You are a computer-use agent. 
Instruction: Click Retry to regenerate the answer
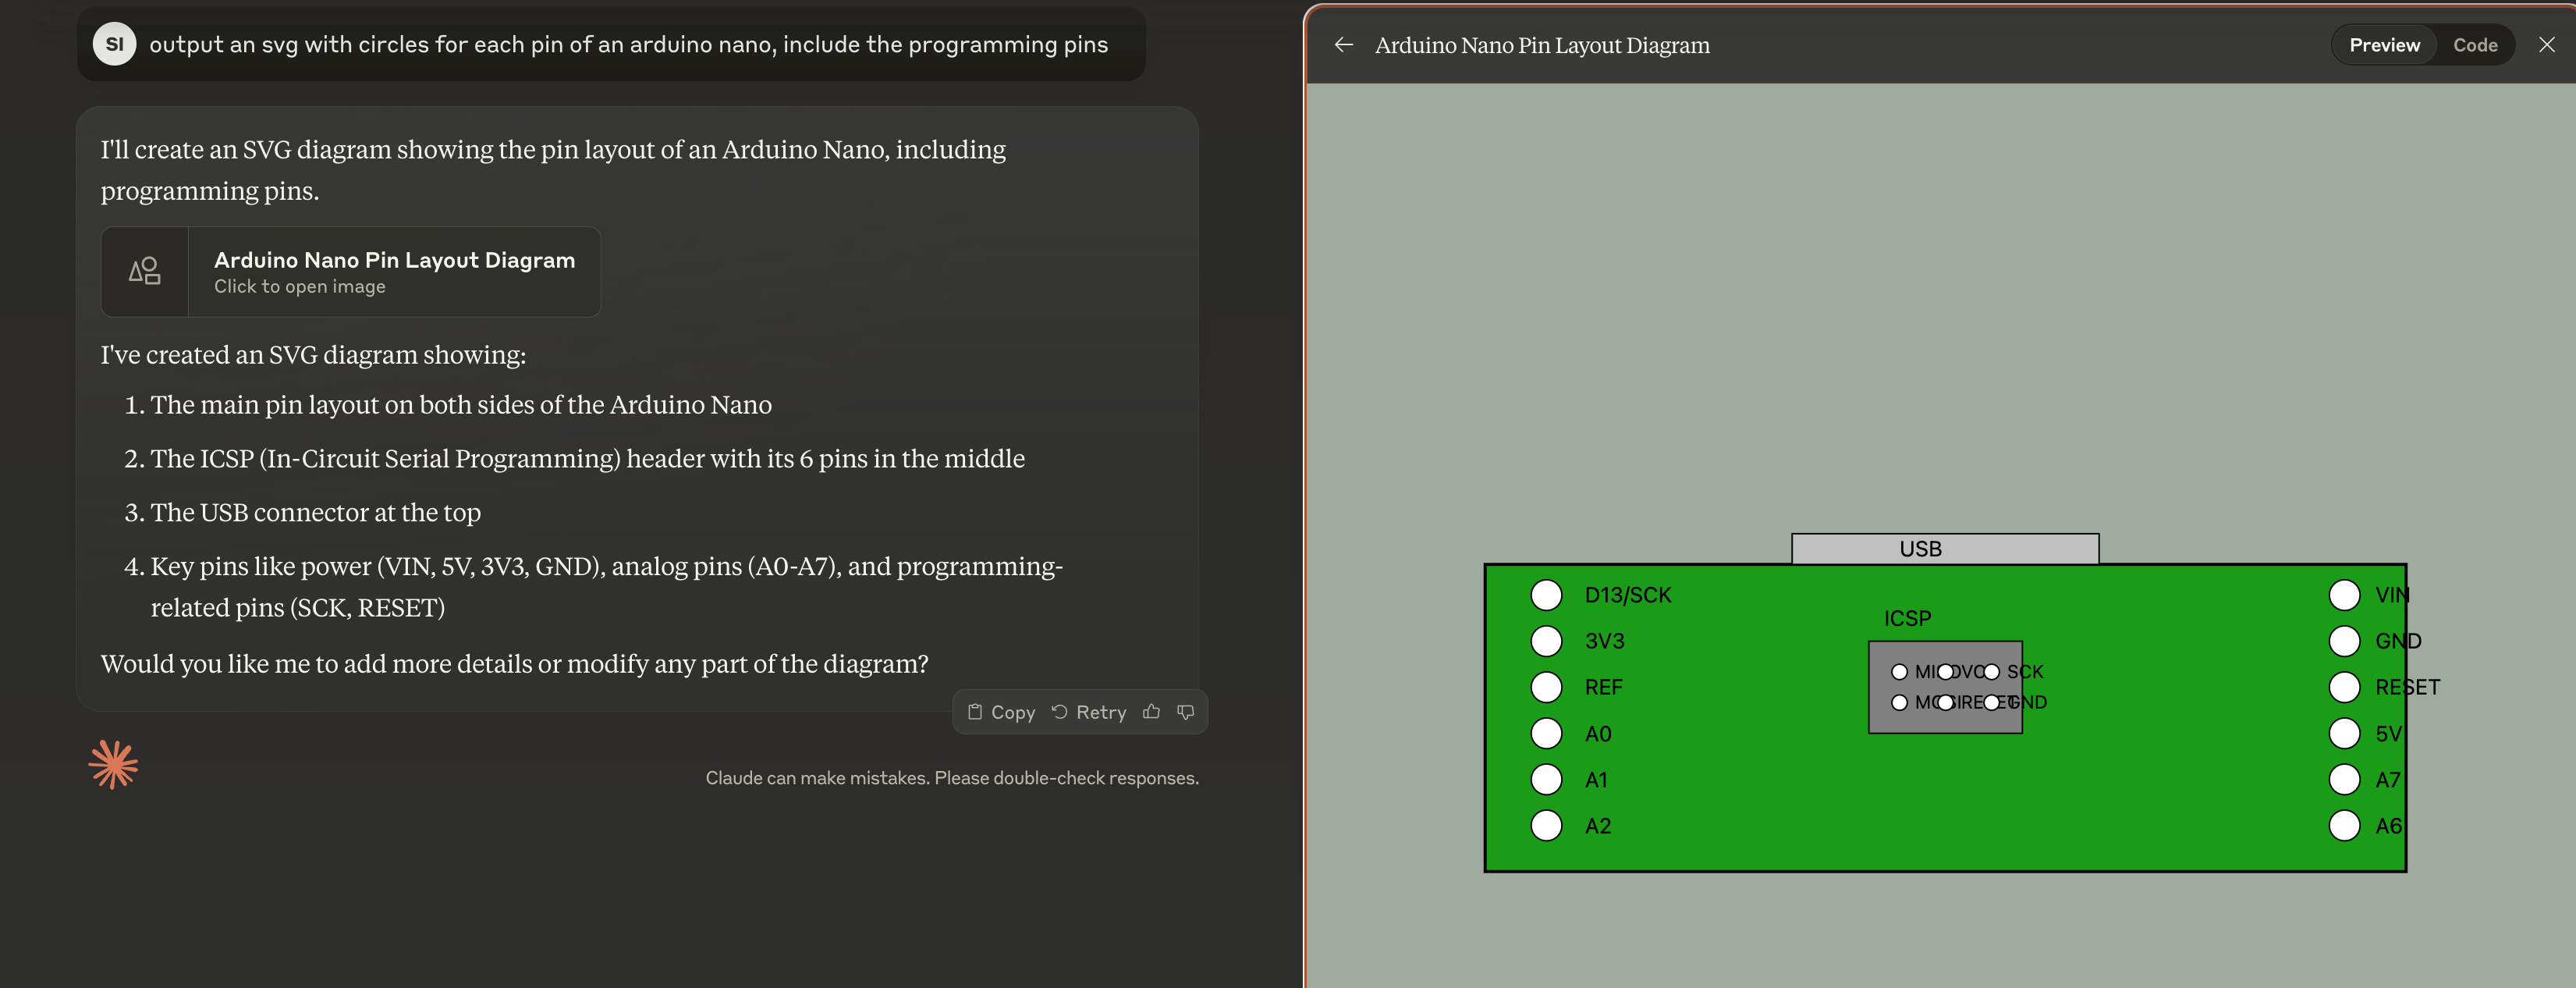coord(1089,711)
